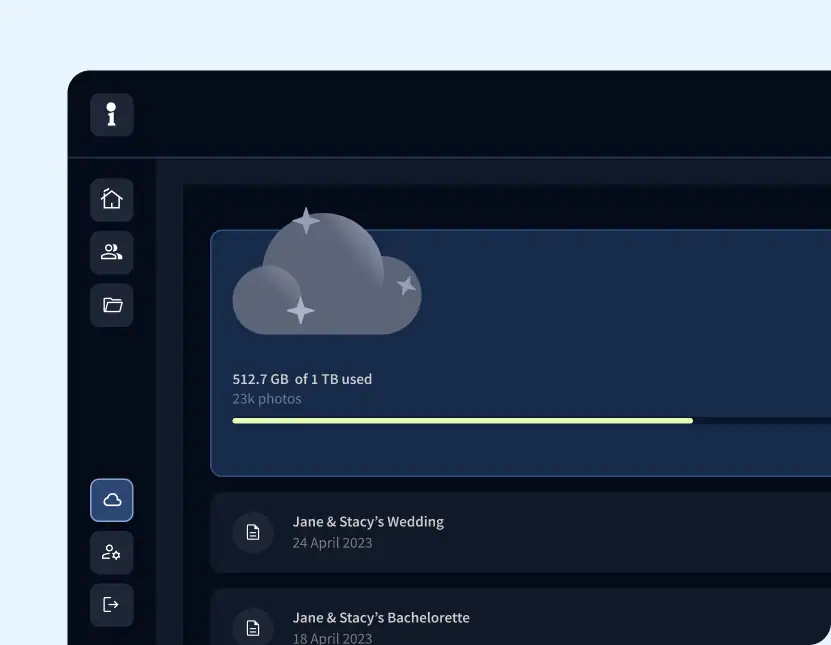
Task: Open the Folders section in sidebar
Action: click(111, 305)
